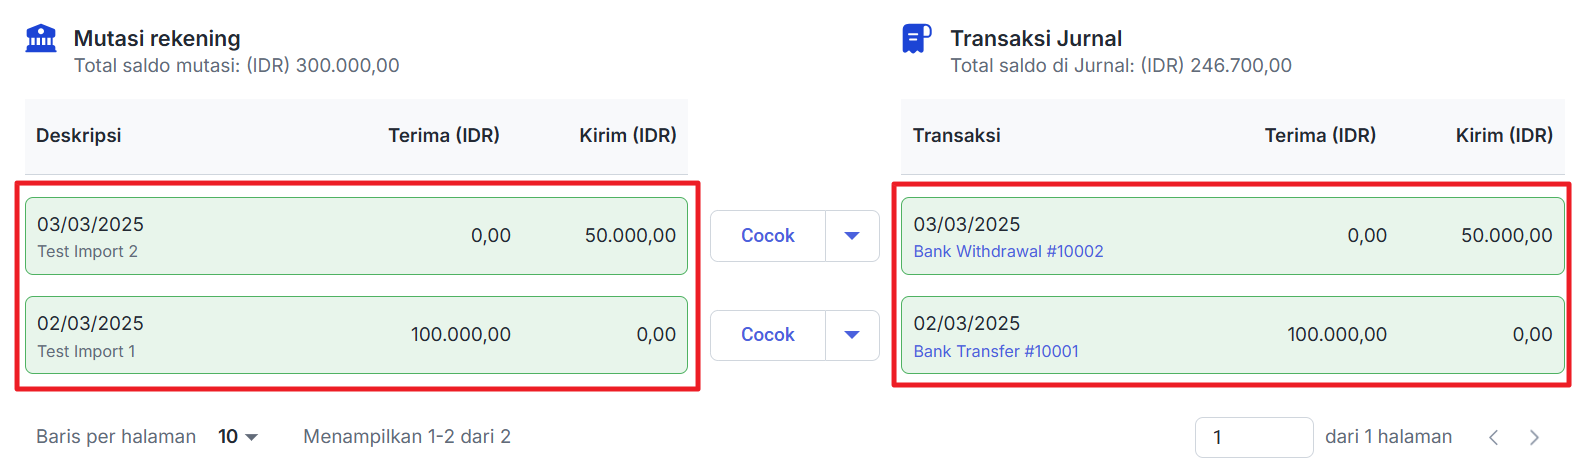Click Cocok for the 03/03/2025 row
The height and width of the screenshot is (472, 1589).
pos(767,236)
